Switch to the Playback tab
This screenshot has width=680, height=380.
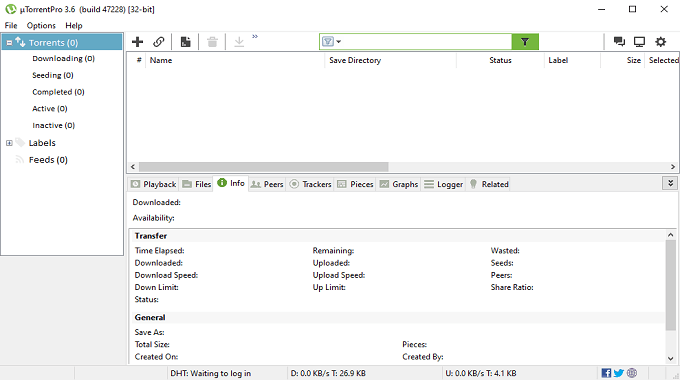(x=154, y=184)
